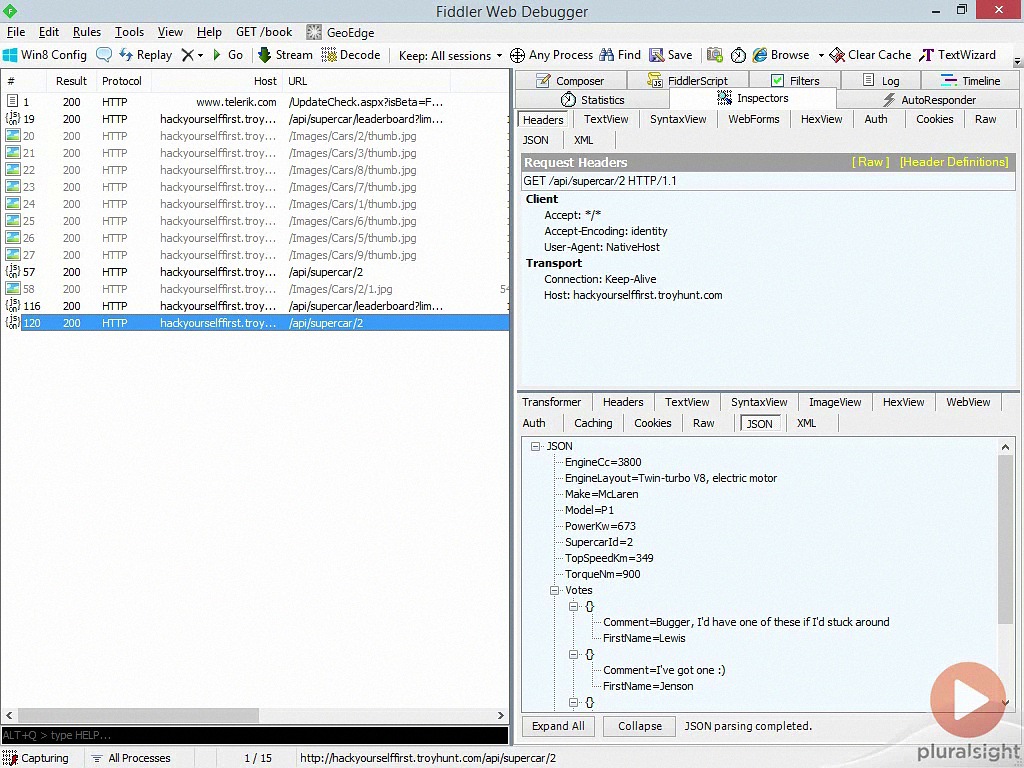Click All Processes filter in status bar
This screenshot has height=768, width=1024.
pos(131,758)
